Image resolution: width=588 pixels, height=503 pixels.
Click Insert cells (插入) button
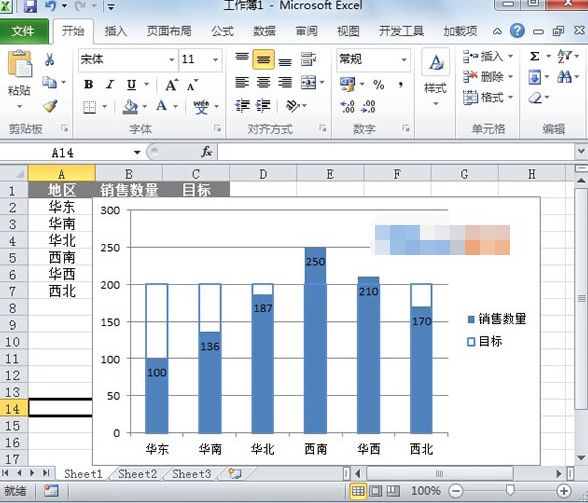pyautogui.click(x=488, y=57)
